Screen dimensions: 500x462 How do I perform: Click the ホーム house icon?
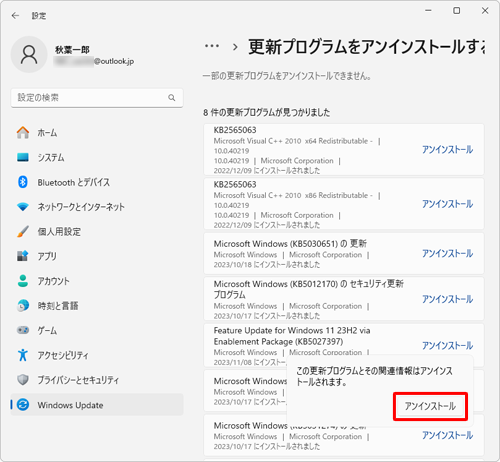[x=23, y=133]
